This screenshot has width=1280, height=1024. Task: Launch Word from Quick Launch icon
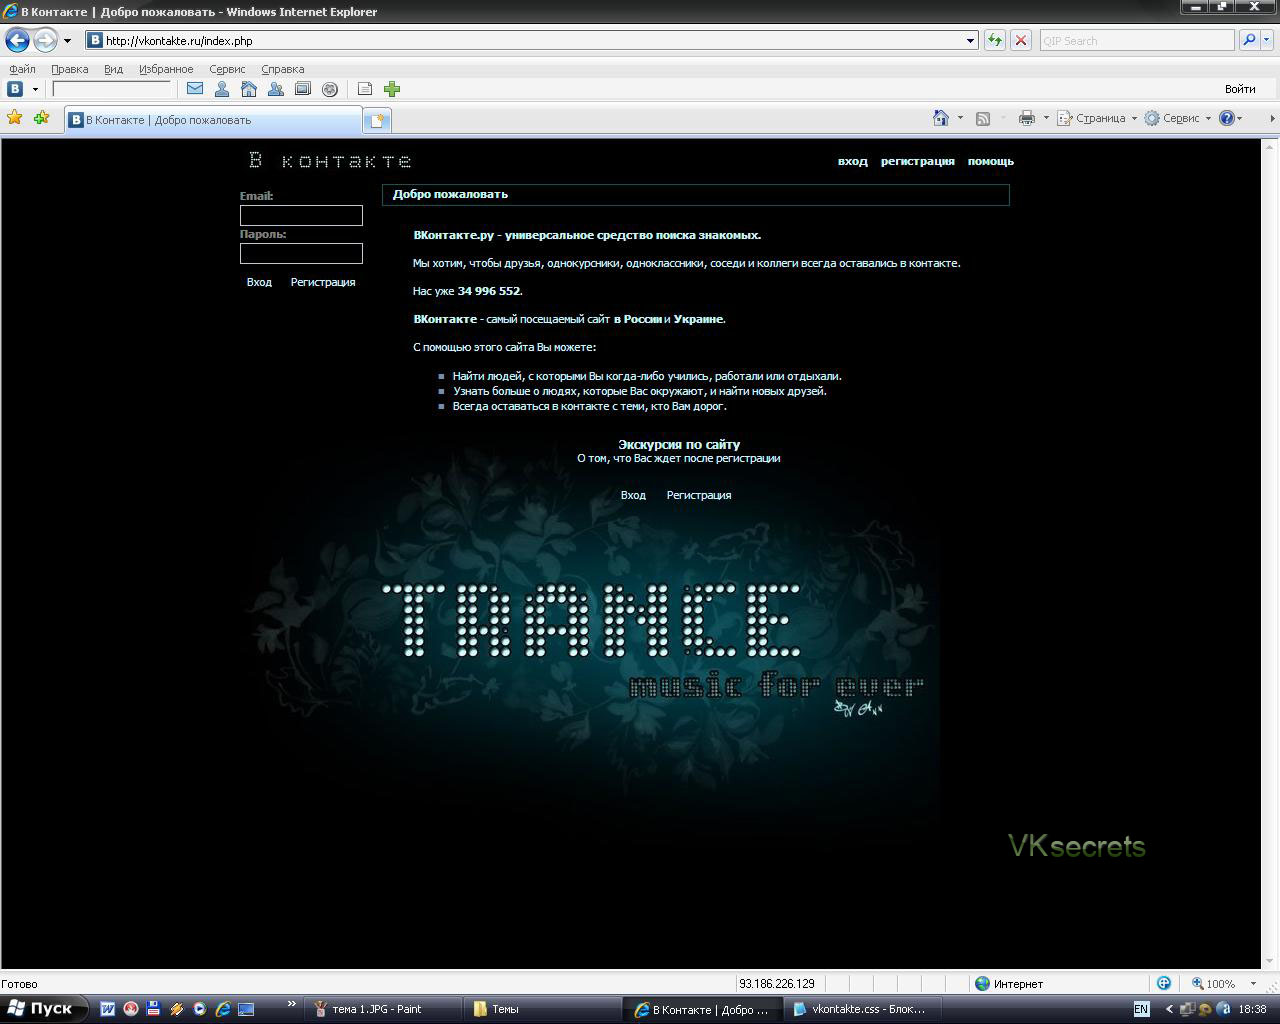coord(108,1009)
